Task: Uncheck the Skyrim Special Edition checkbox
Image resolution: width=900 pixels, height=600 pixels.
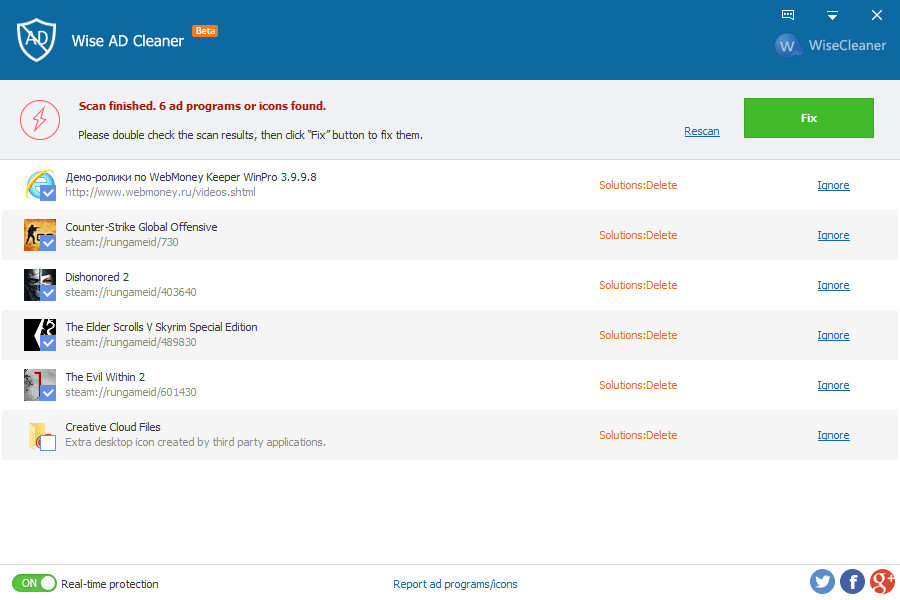Action: 49,343
